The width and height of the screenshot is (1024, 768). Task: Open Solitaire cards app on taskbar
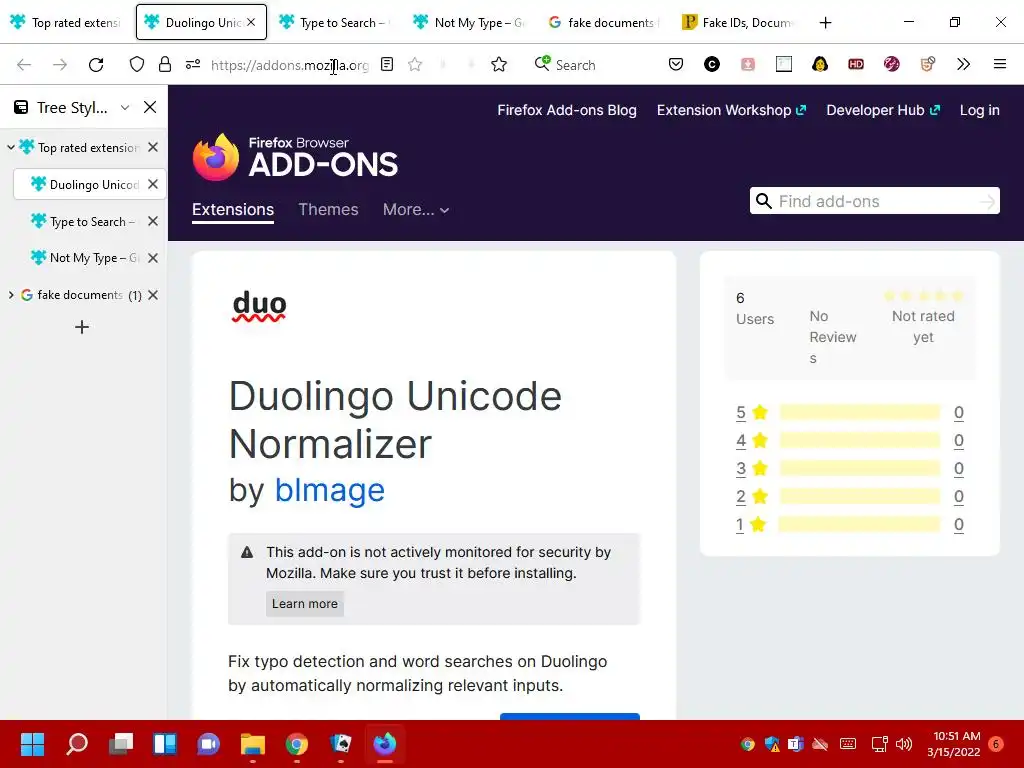(x=341, y=744)
